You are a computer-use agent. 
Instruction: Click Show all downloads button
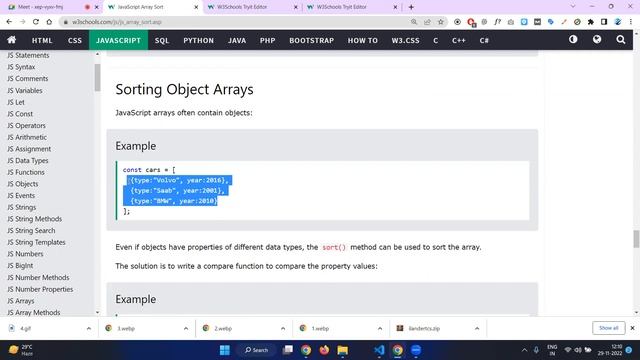tap(609, 328)
